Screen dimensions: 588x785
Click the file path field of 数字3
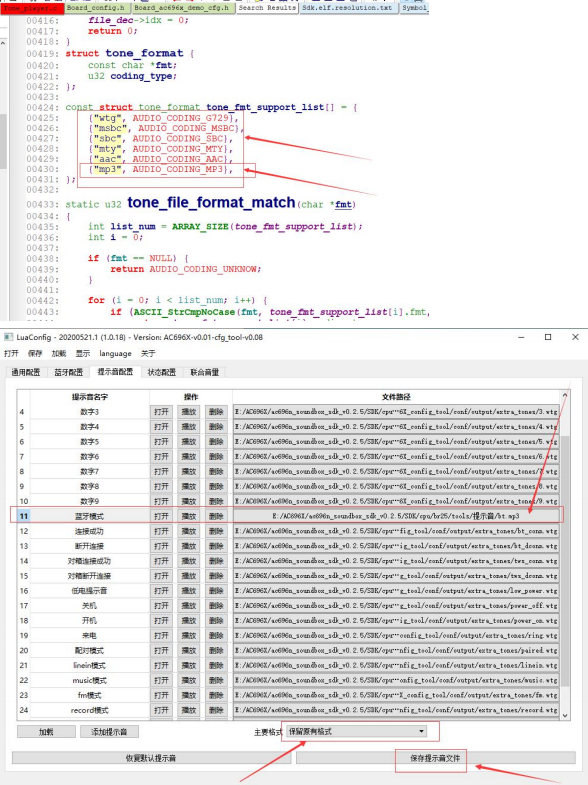(396, 412)
